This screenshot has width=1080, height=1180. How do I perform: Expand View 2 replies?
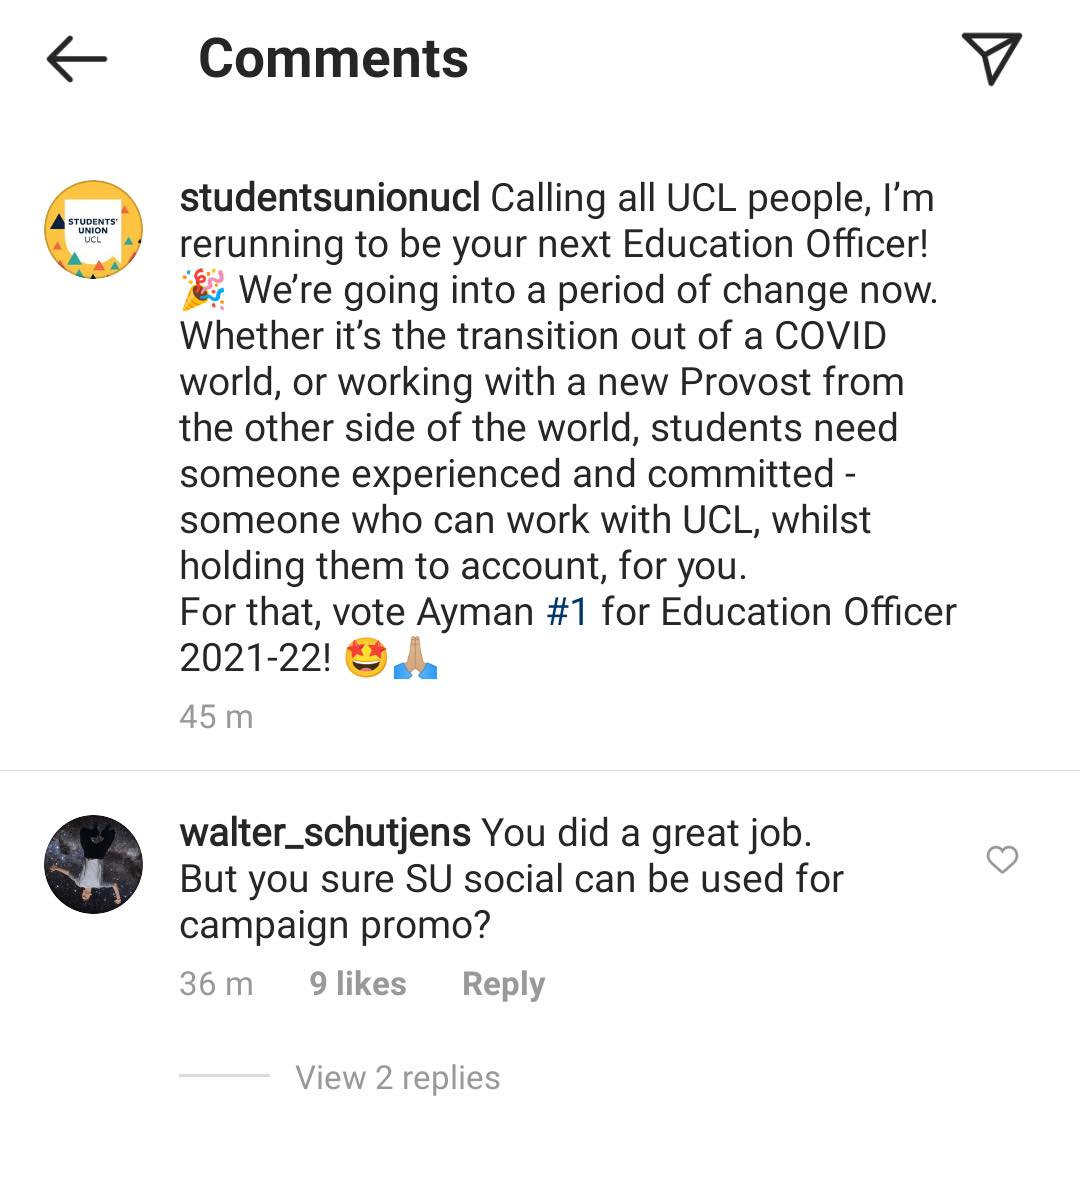(398, 1078)
